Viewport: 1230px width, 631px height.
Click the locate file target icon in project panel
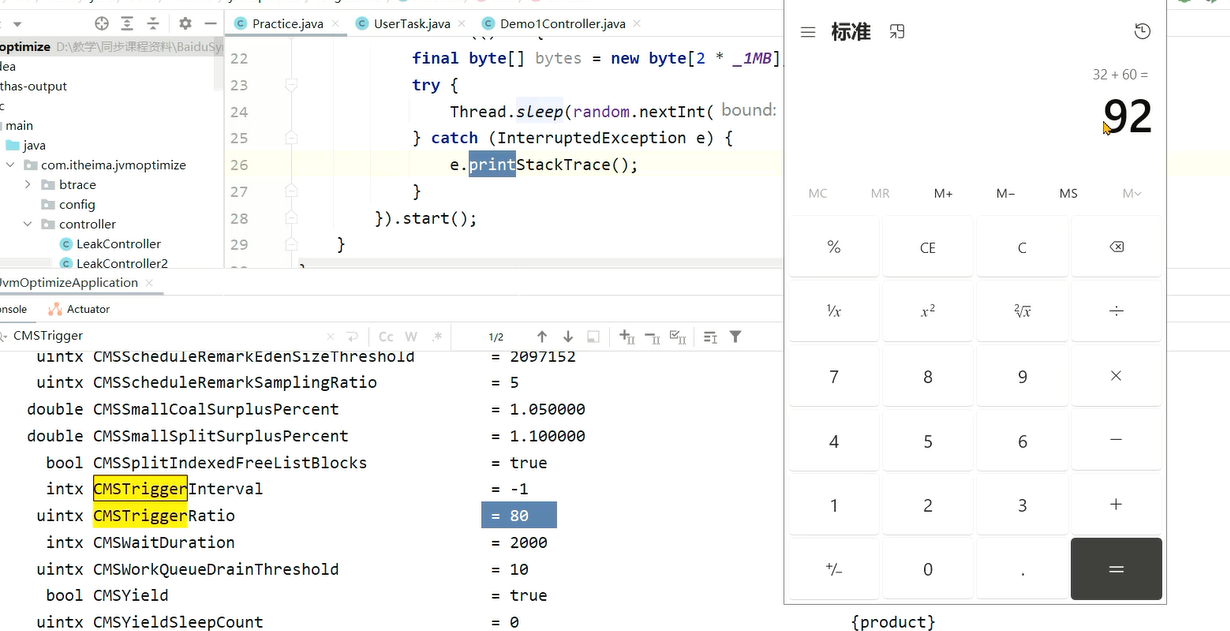point(101,23)
